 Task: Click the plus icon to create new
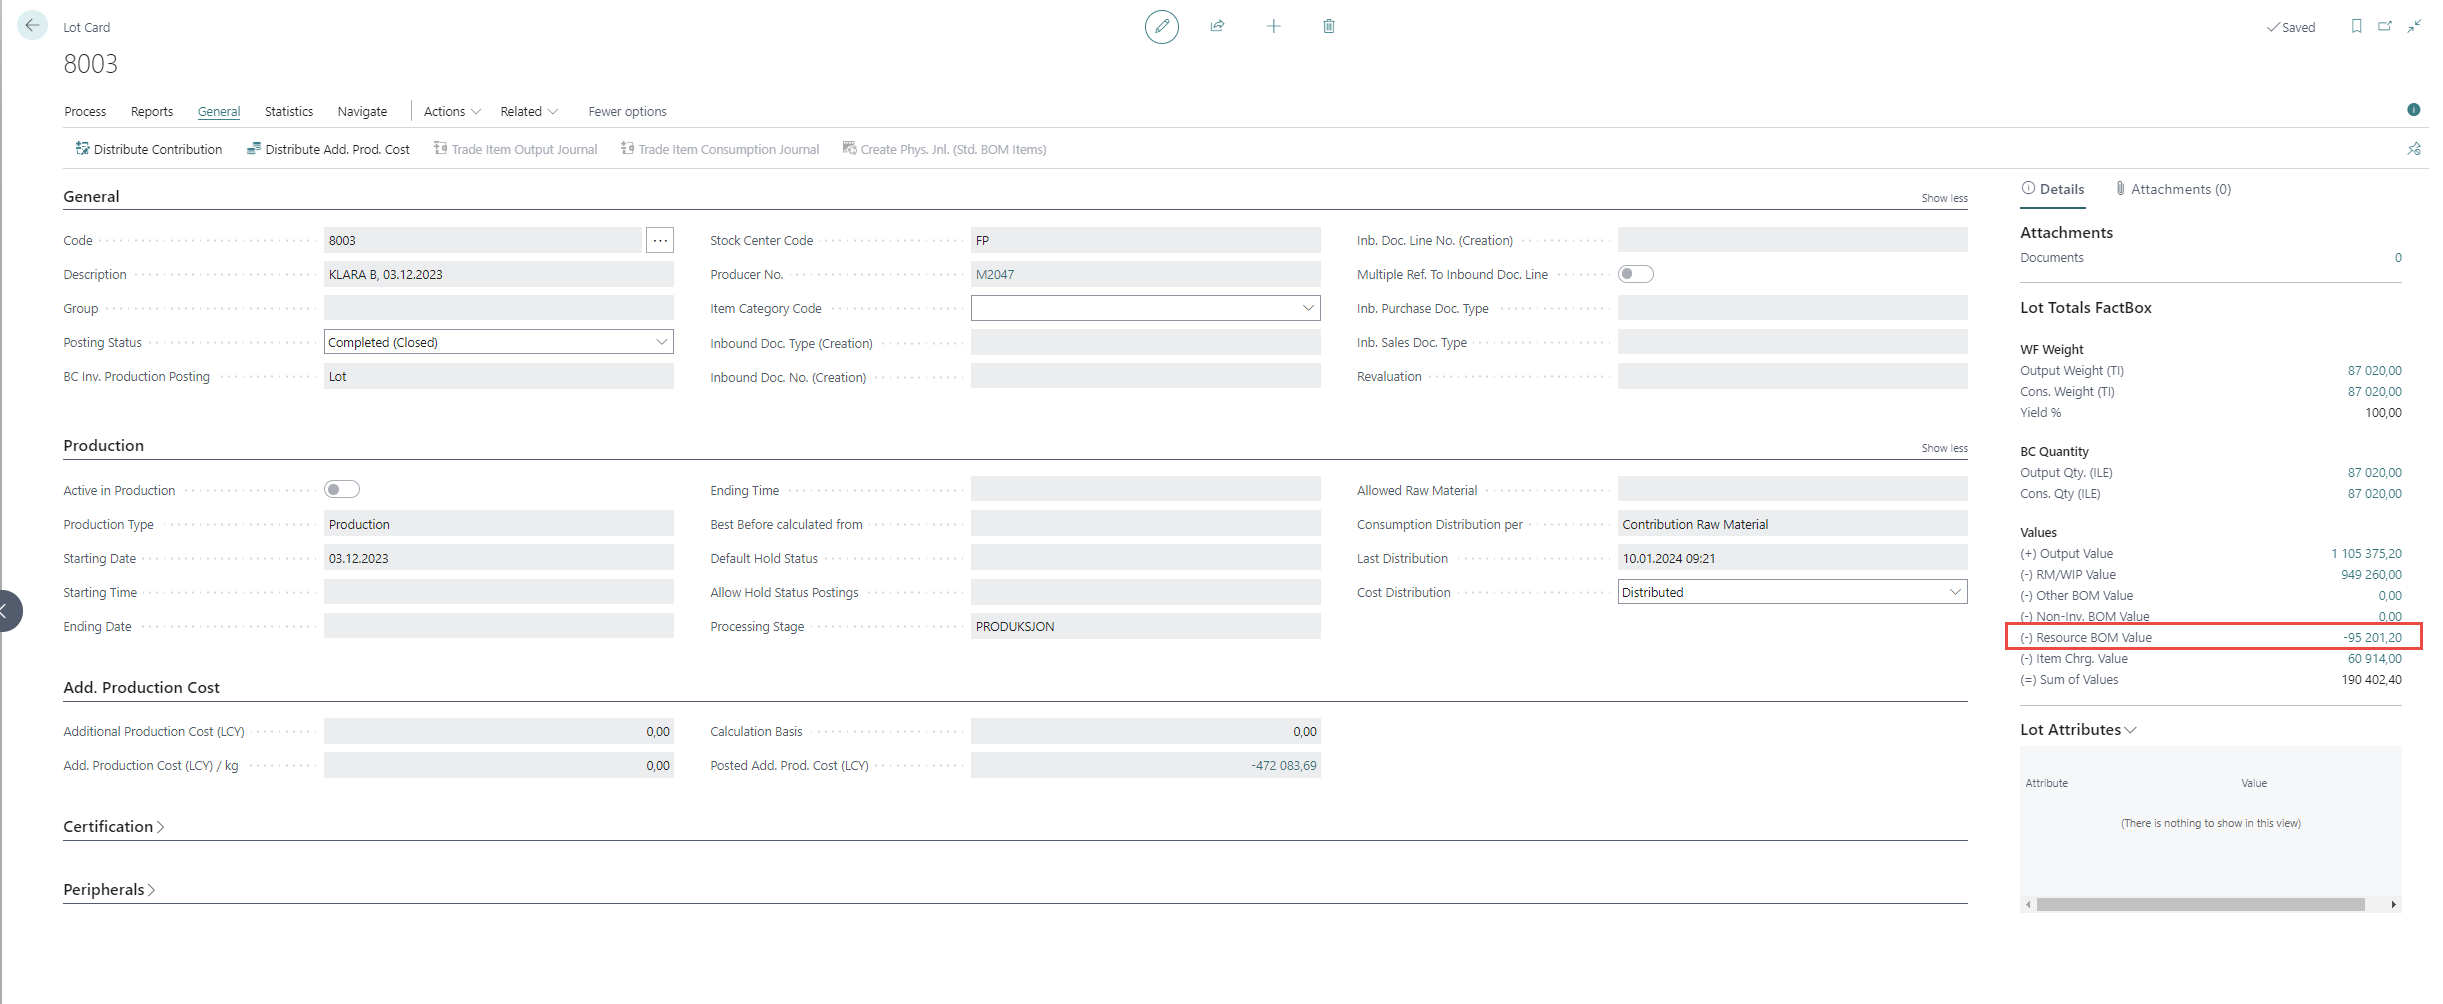click(x=1273, y=27)
